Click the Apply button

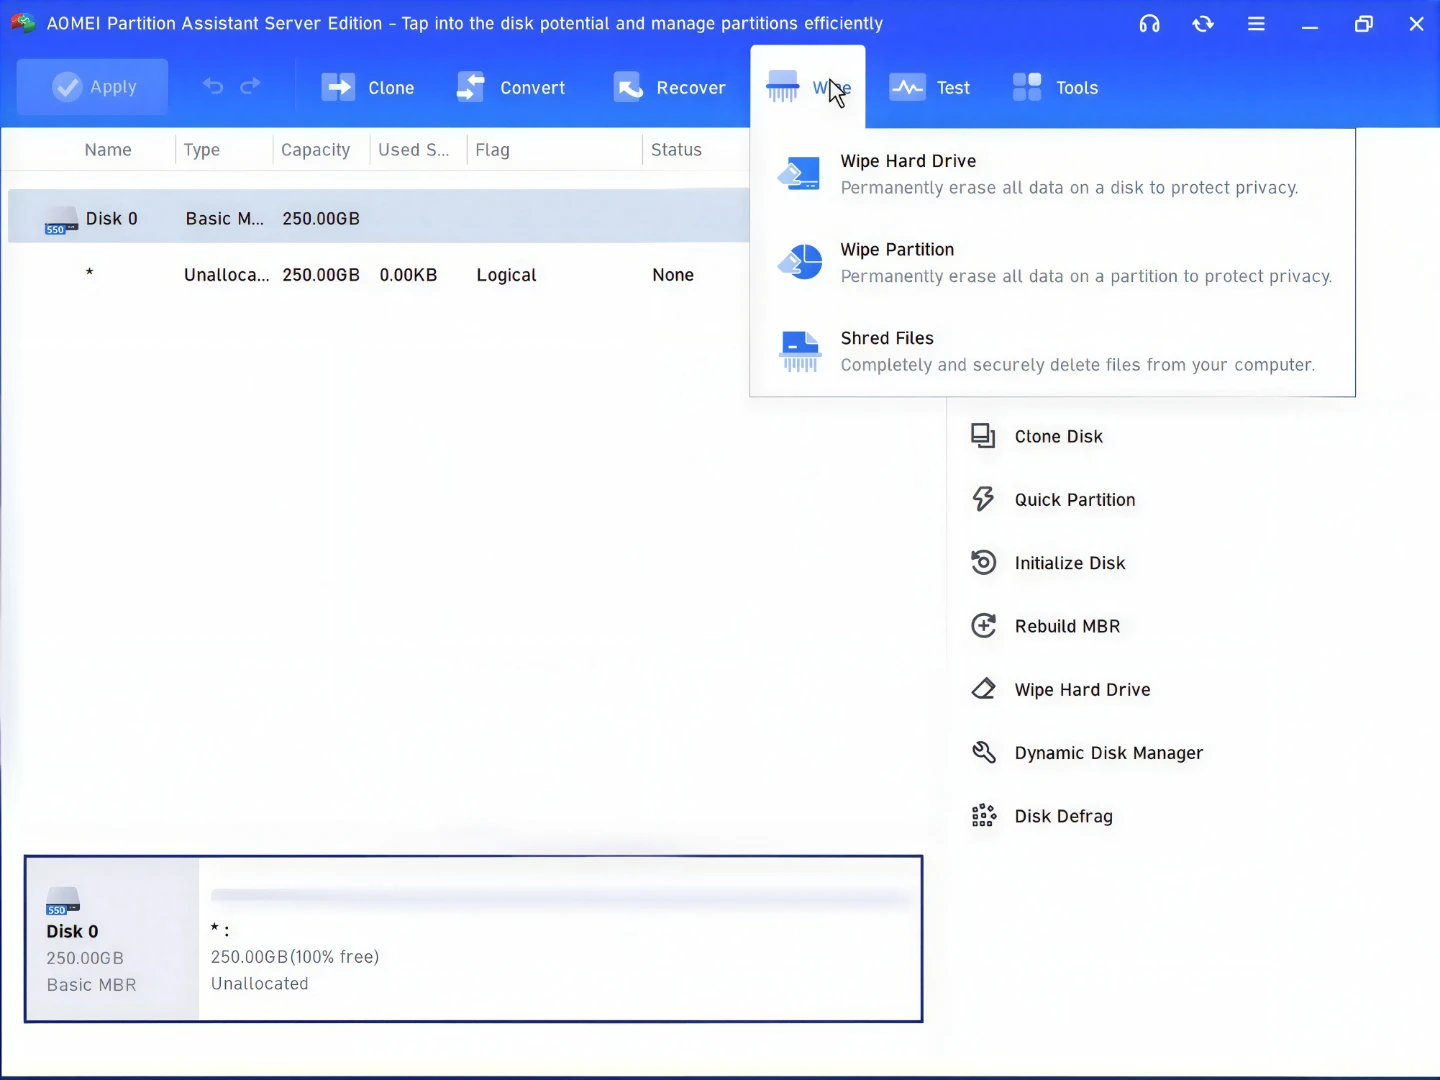pos(93,87)
